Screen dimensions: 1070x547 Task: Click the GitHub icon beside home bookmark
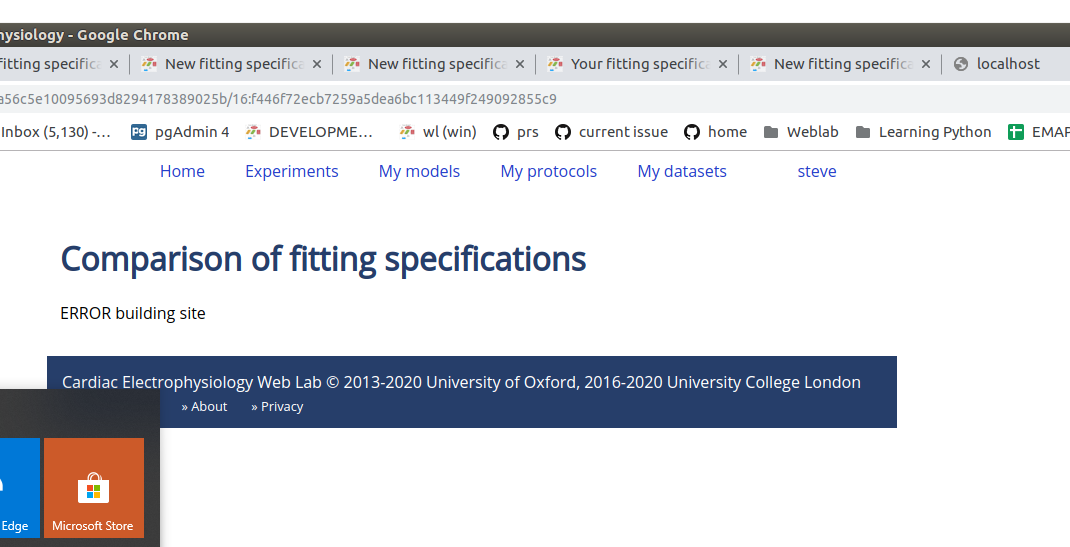692,132
